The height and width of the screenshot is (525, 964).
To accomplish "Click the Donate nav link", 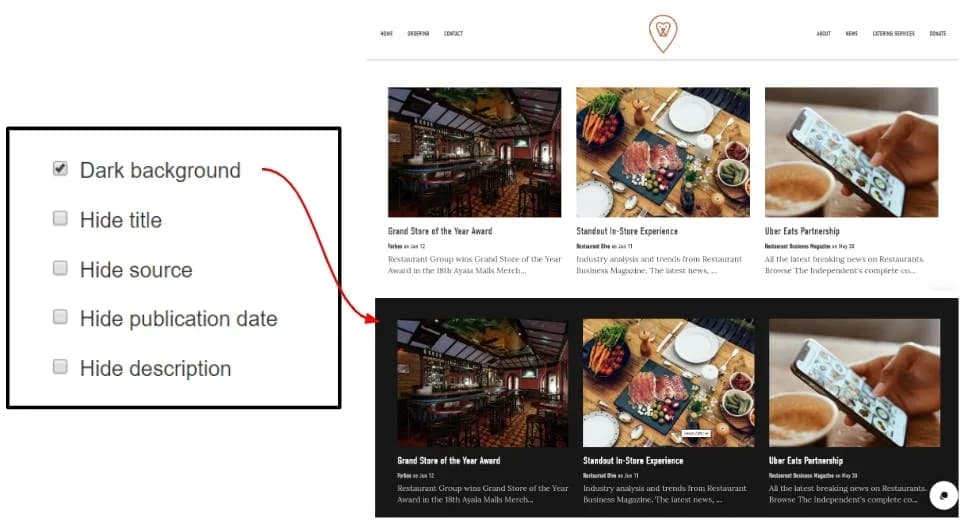I will [938, 34].
